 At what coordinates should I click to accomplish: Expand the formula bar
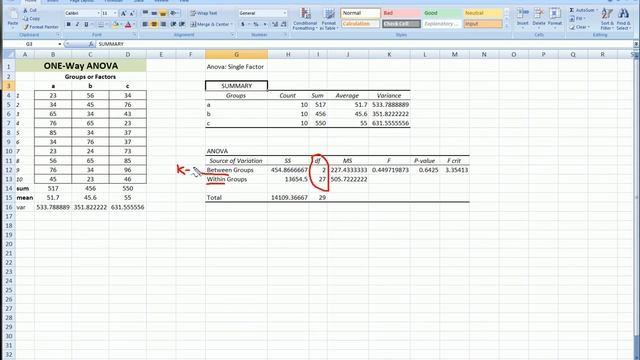tap(636, 44)
